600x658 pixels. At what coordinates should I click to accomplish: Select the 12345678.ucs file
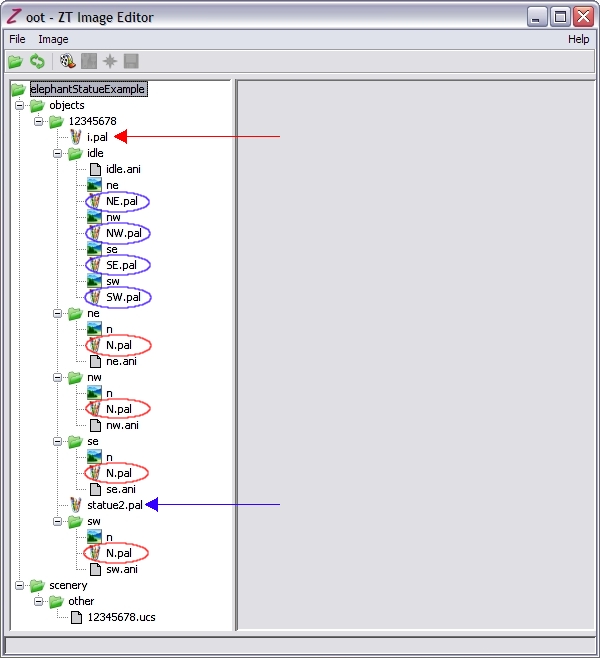coord(121,617)
